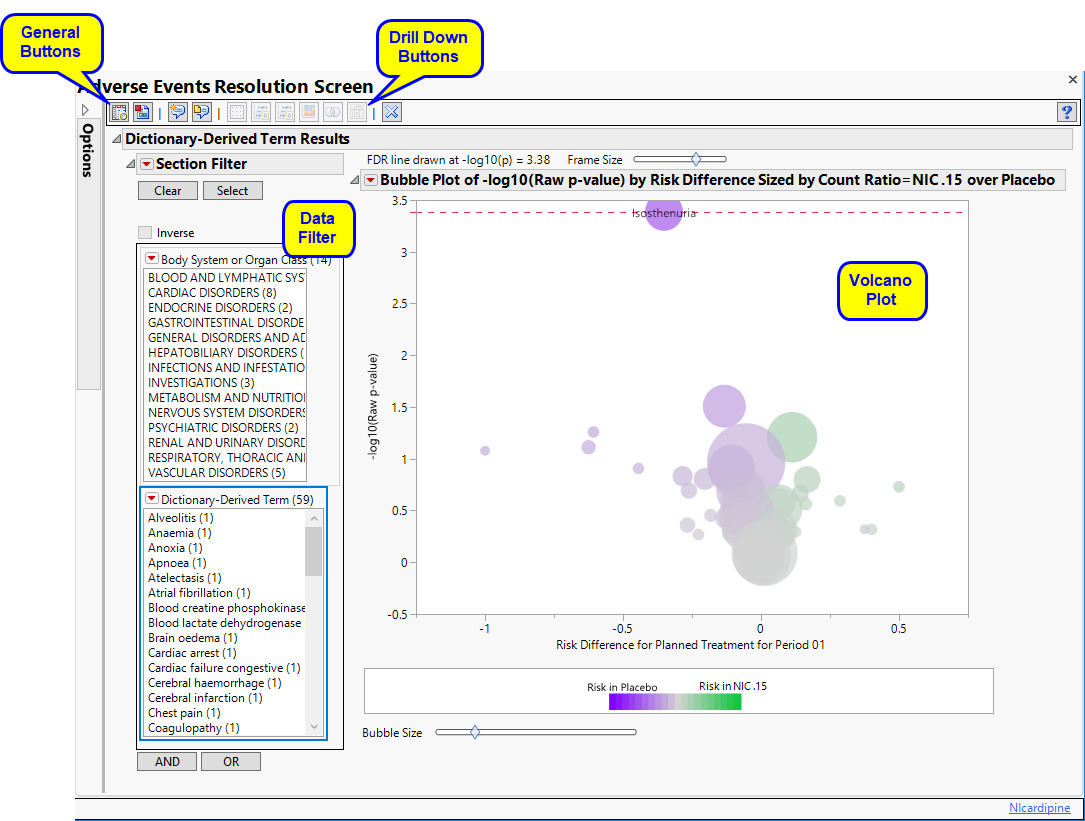Collapse the Dictionary-Derived Term Results section

click(x=117, y=139)
